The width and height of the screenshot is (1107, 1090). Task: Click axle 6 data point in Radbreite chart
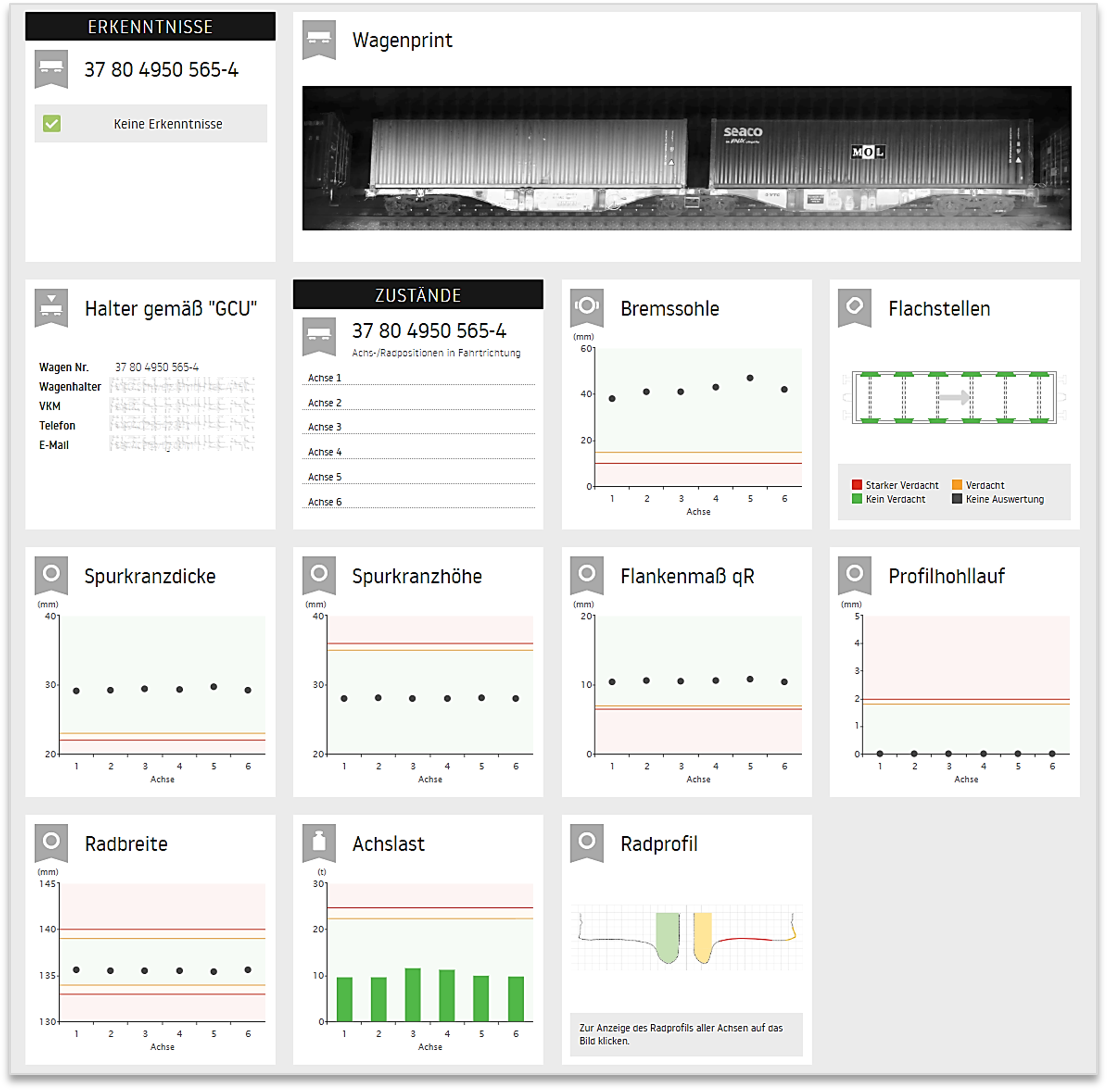point(248,969)
